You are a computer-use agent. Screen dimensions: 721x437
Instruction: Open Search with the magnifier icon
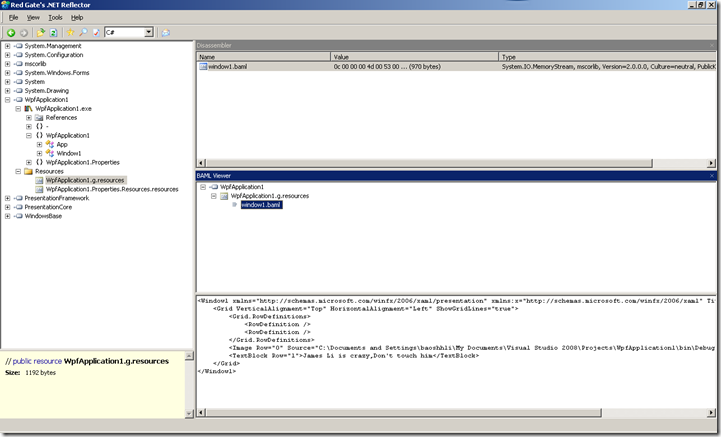click(83, 33)
